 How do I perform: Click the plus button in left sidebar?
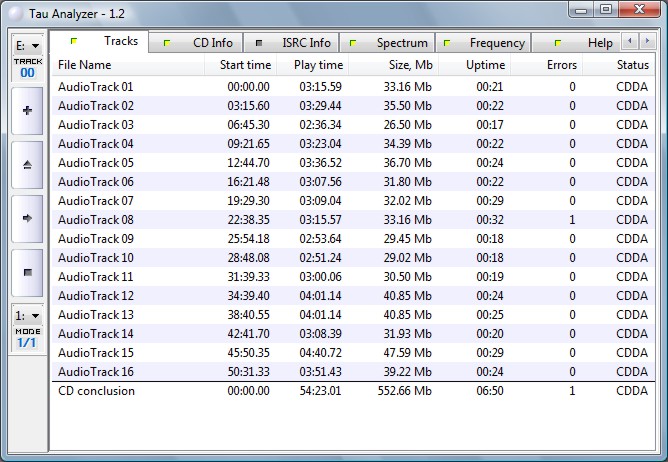tap(26, 111)
